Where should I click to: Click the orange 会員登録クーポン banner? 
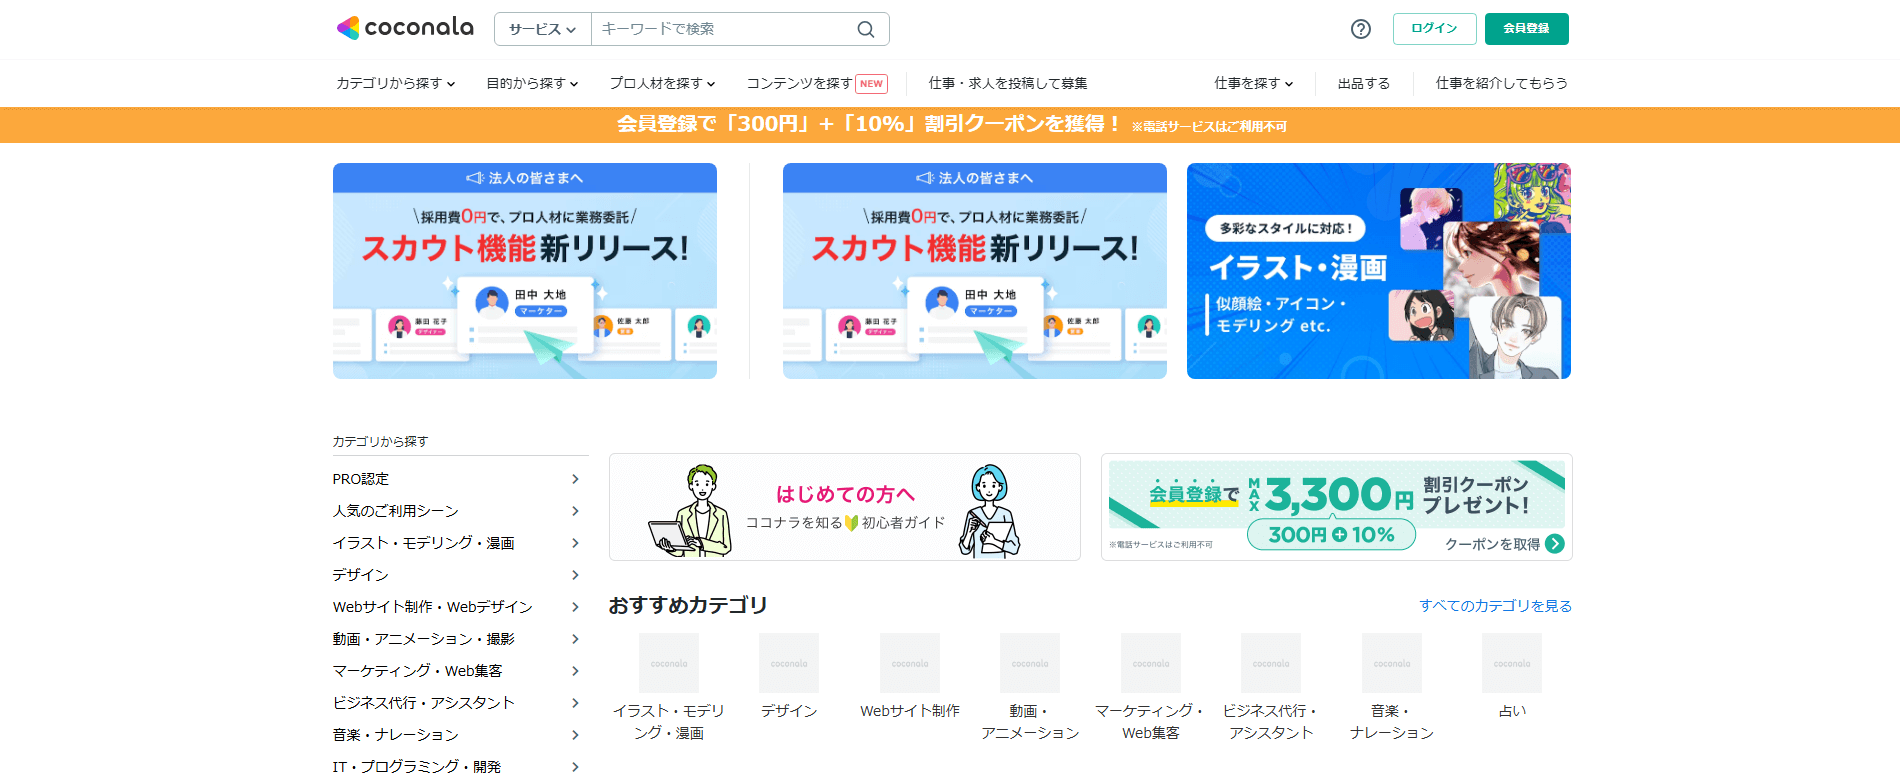tap(950, 125)
